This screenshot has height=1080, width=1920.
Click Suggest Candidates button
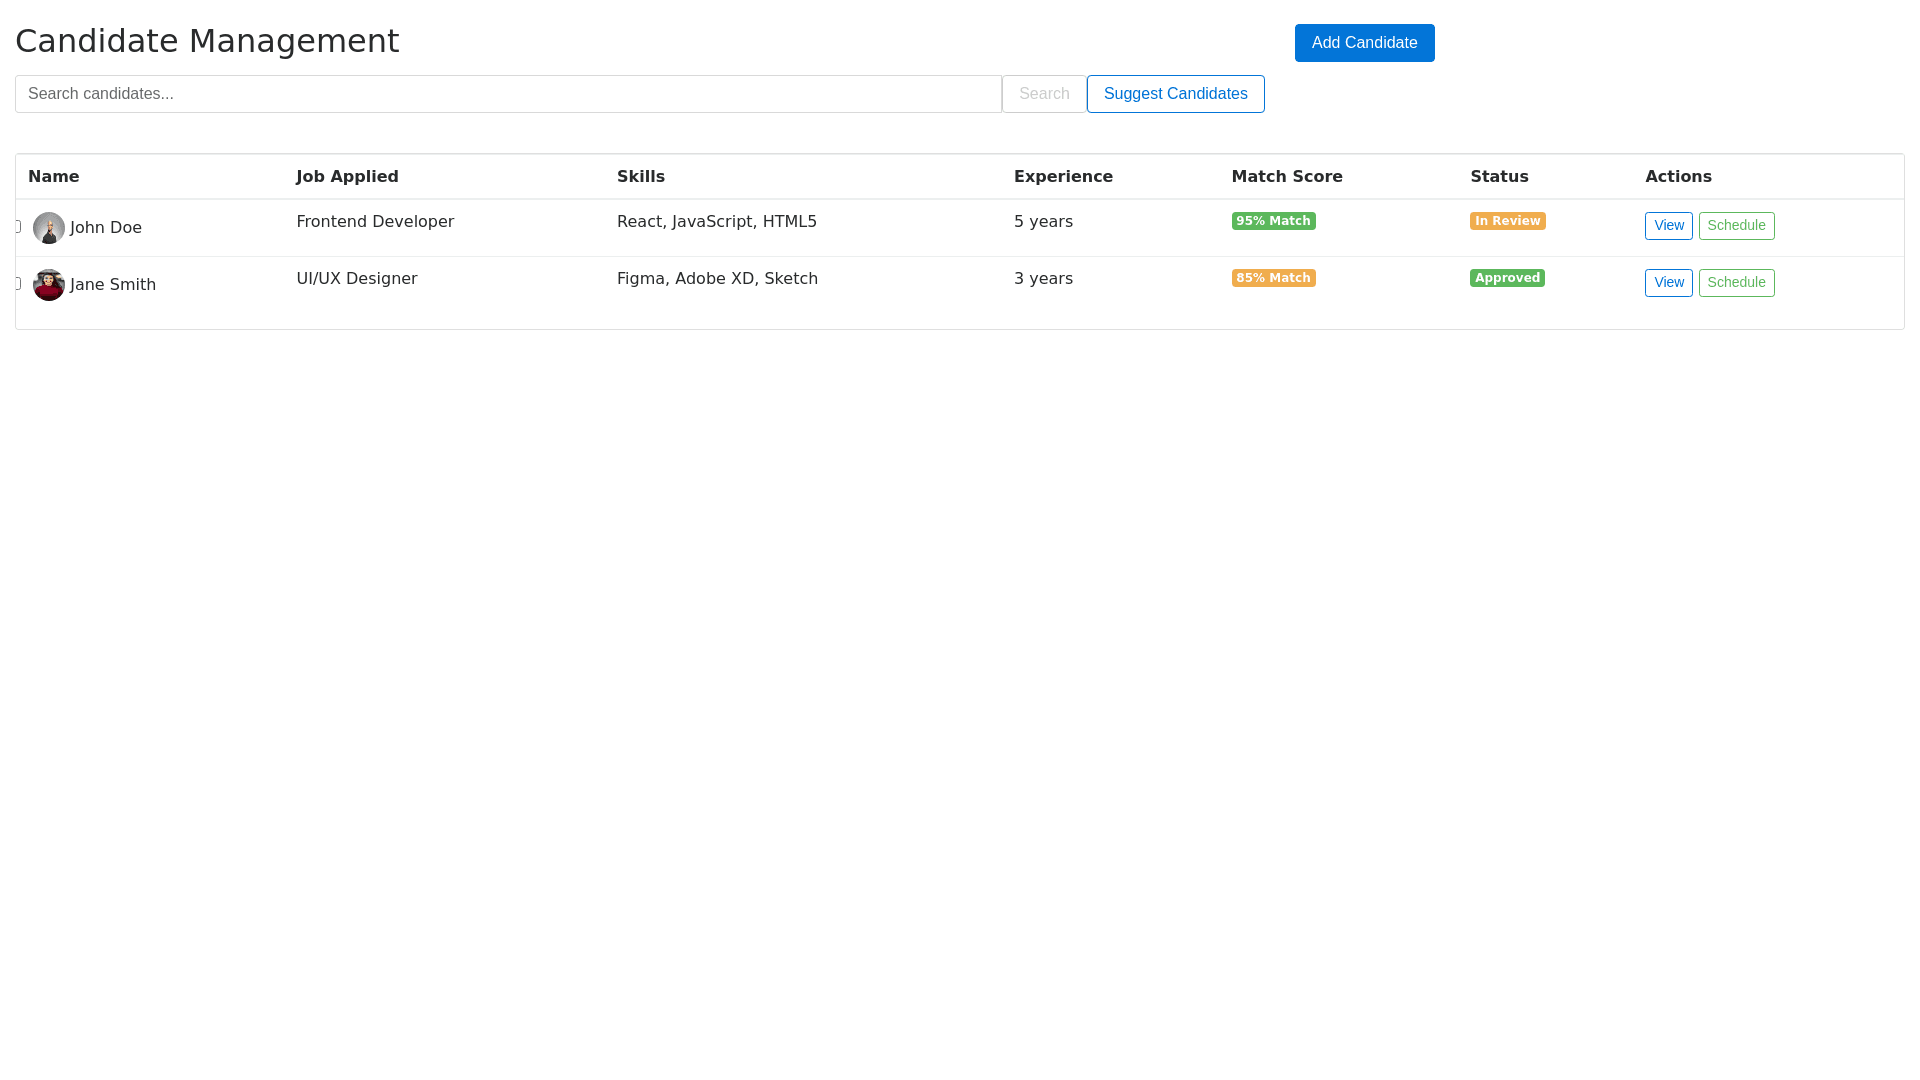tap(1175, 94)
